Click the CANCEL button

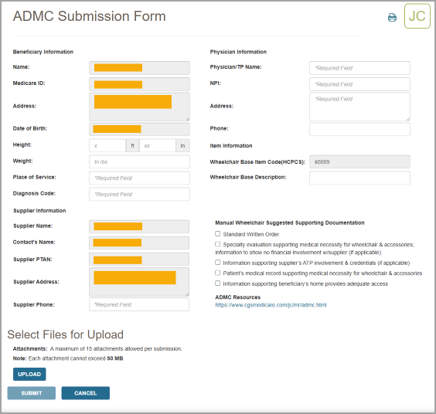[x=85, y=393]
